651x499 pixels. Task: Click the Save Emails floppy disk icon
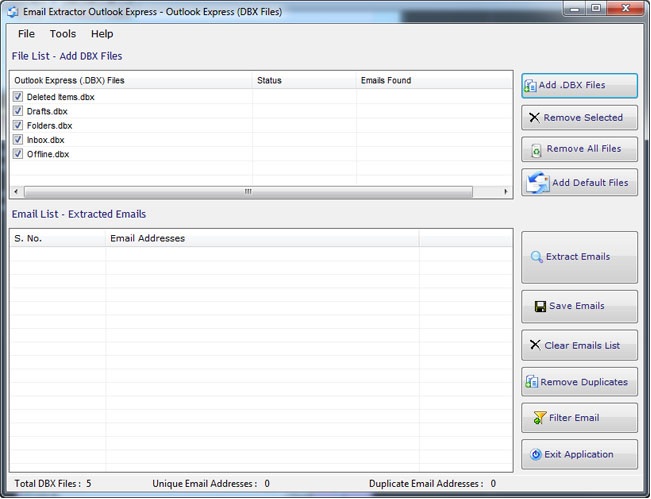(540, 306)
